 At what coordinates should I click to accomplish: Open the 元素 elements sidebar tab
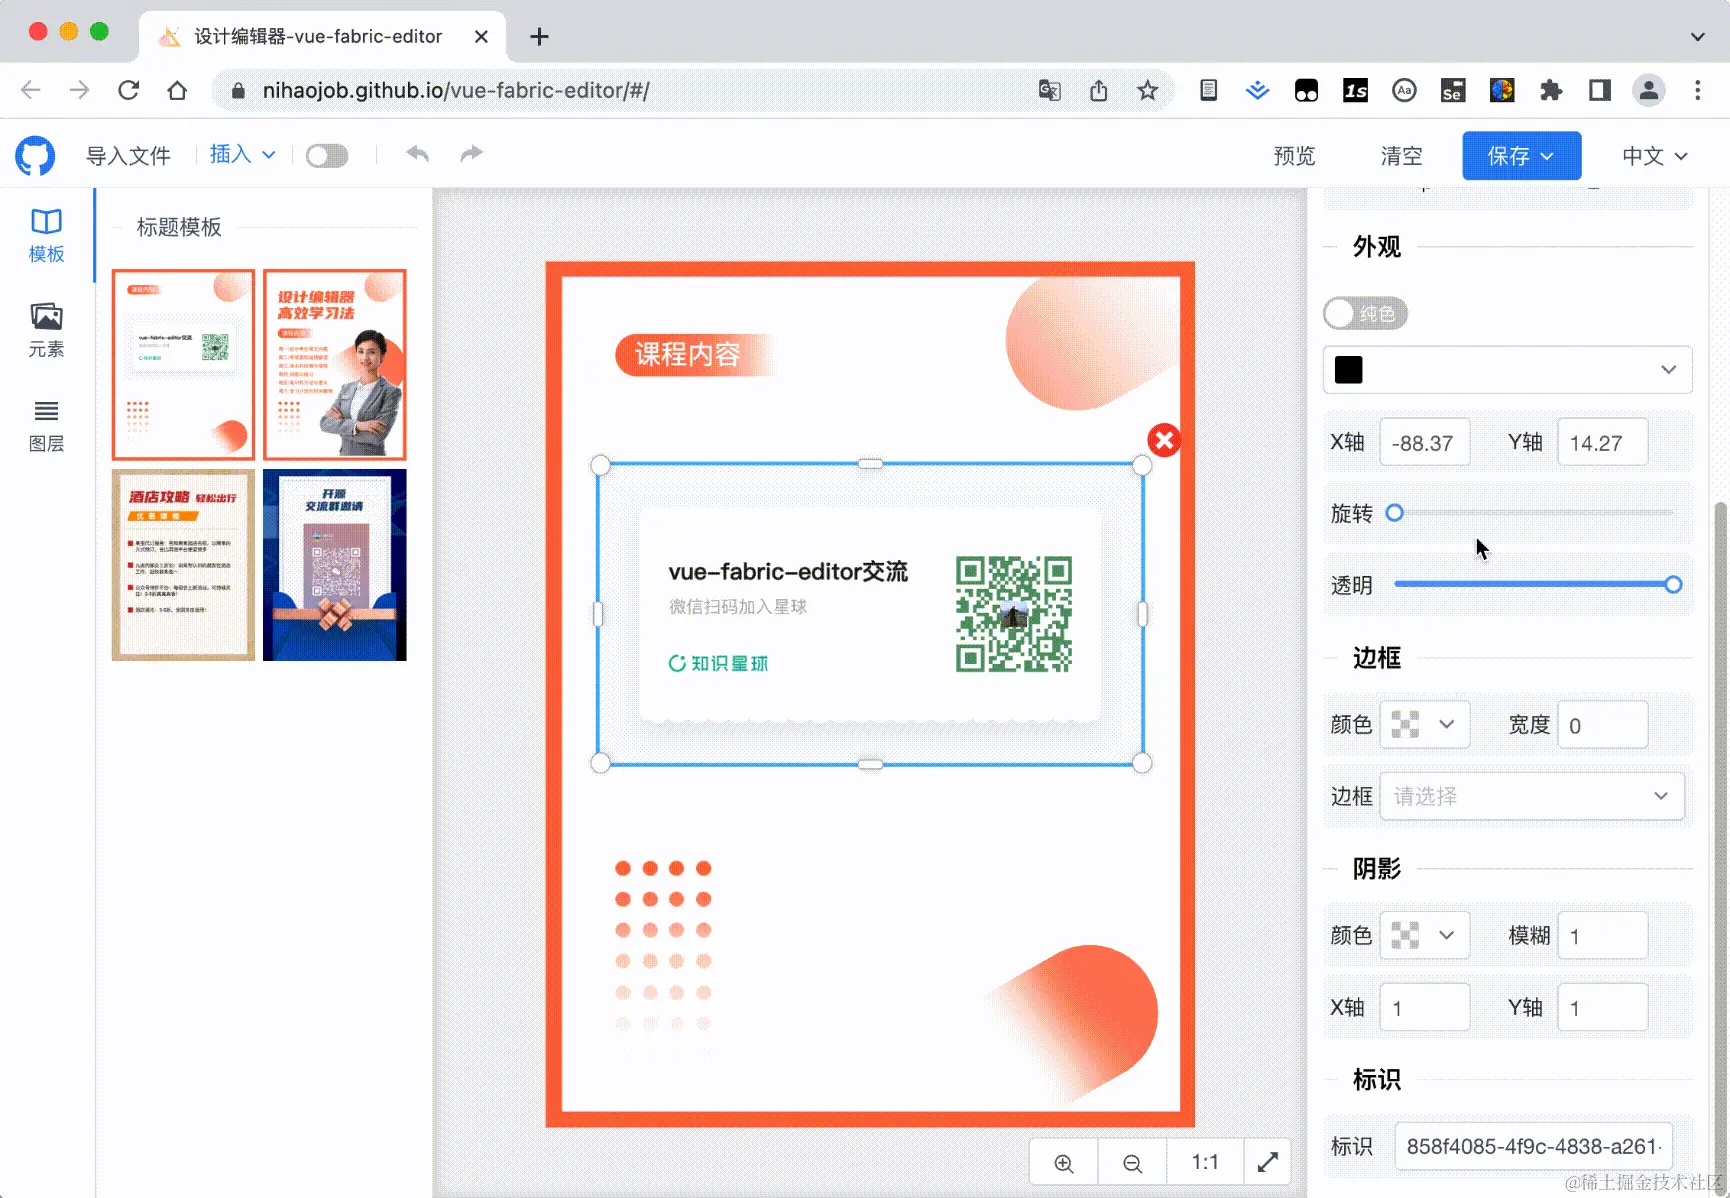pos(46,331)
